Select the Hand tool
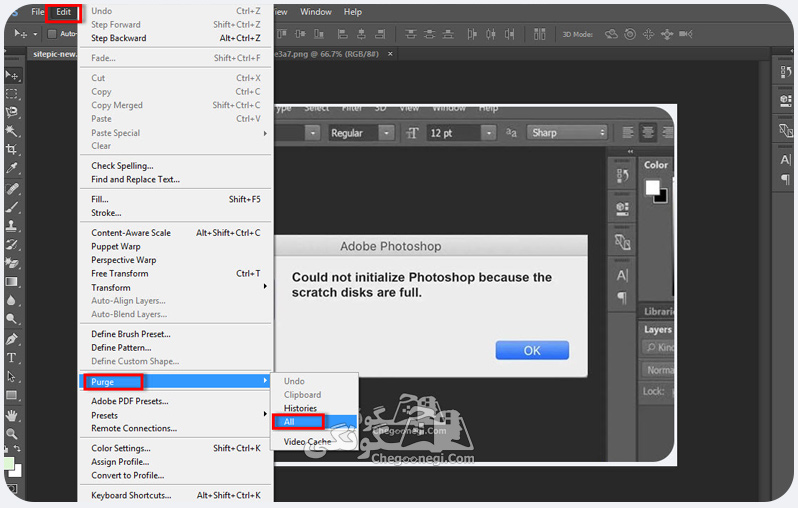798x508 pixels. click(x=12, y=415)
